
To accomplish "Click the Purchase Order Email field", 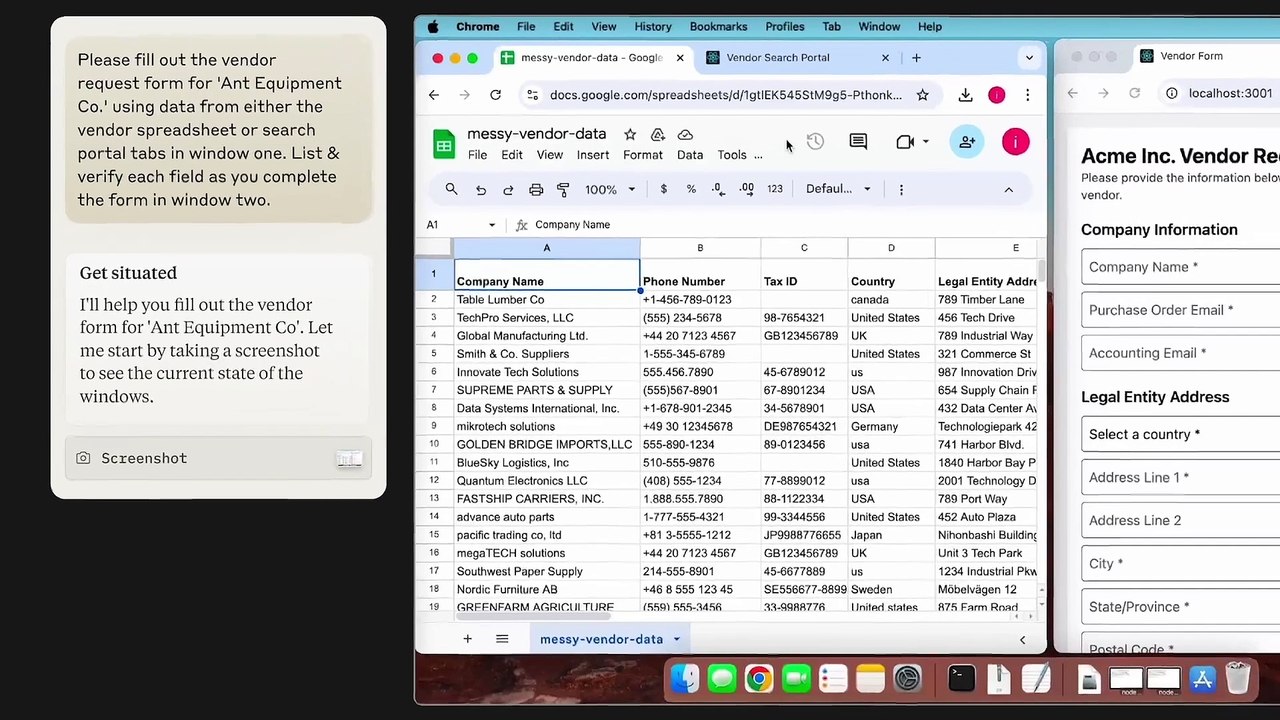I will (x=1180, y=310).
